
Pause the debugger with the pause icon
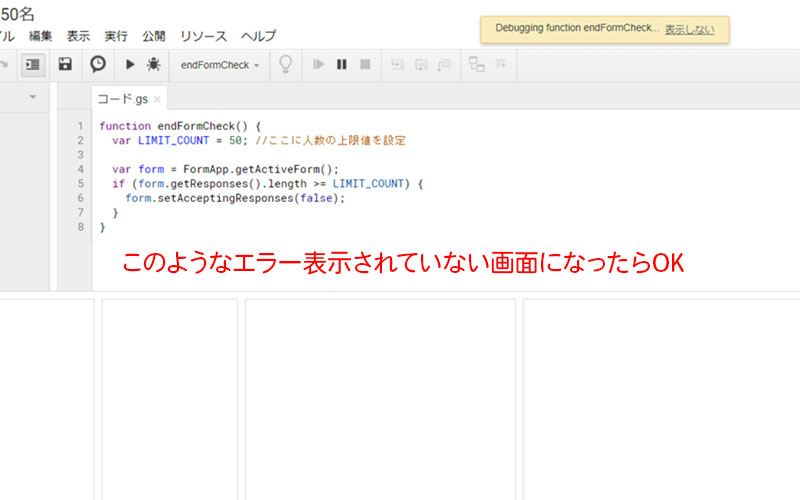[x=342, y=64]
